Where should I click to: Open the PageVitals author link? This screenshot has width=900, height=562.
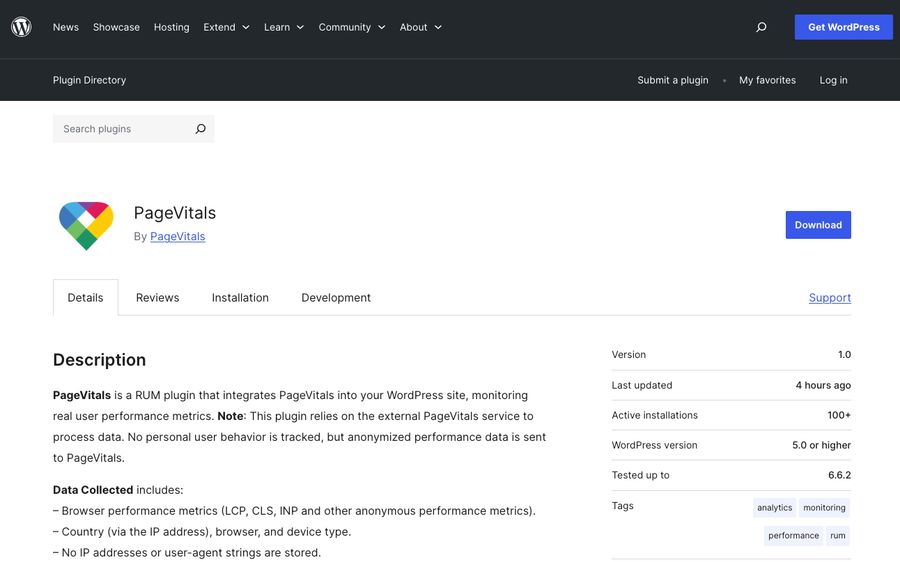(177, 237)
